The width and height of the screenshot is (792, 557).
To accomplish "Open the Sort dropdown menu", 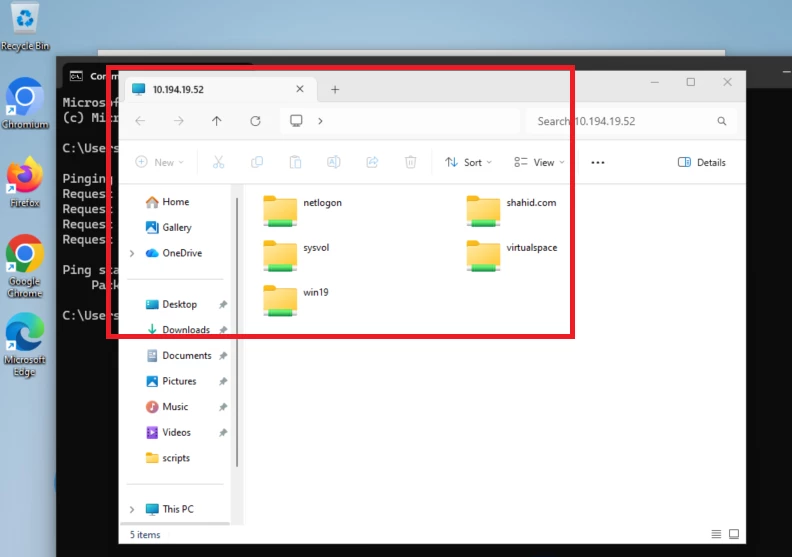I will point(468,162).
